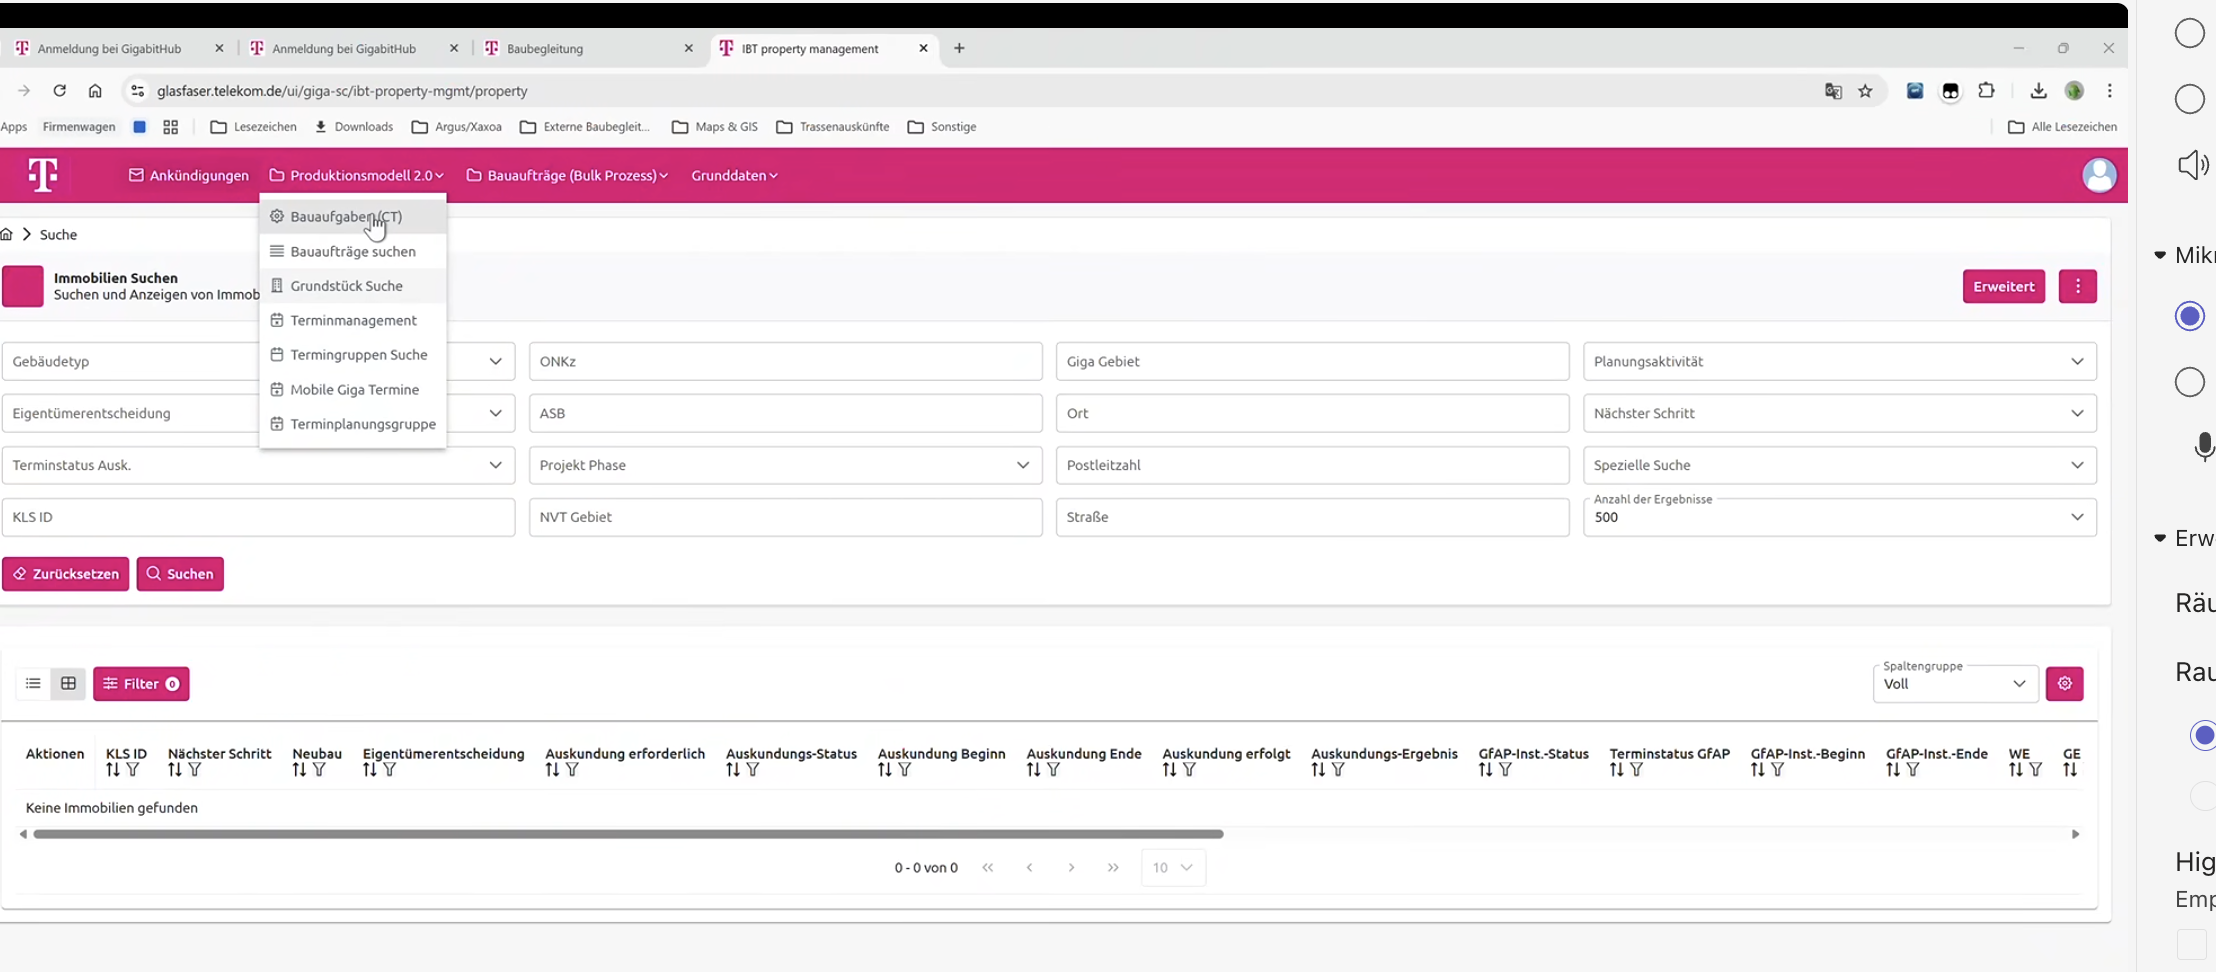Open the Spaltengruppe Voll dropdown
This screenshot has height=972, width=2216.
(x=1955, y=684)
